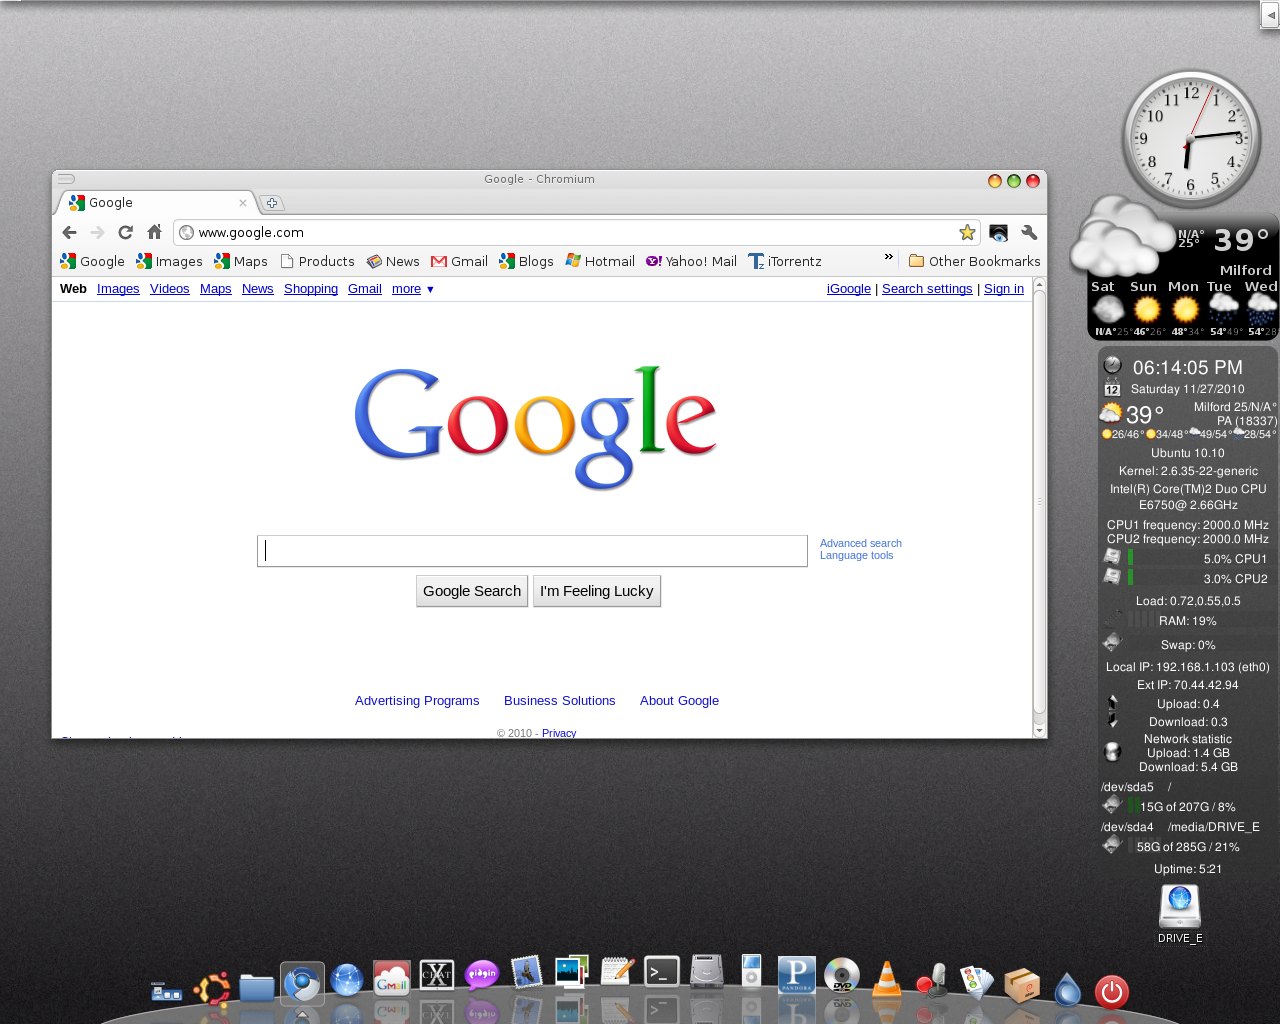The width and height of the screenshot is (1280, 1024).
Task: Open the Advertising Programs link
Action: [417, 701]
